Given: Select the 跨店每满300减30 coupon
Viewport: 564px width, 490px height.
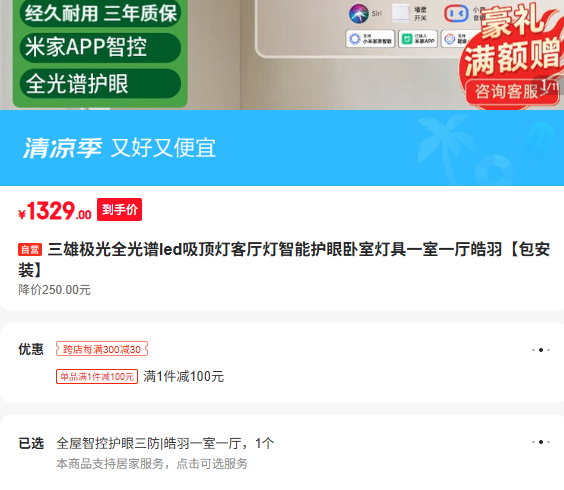Looking at the screenshot, I should click(102, 349).
